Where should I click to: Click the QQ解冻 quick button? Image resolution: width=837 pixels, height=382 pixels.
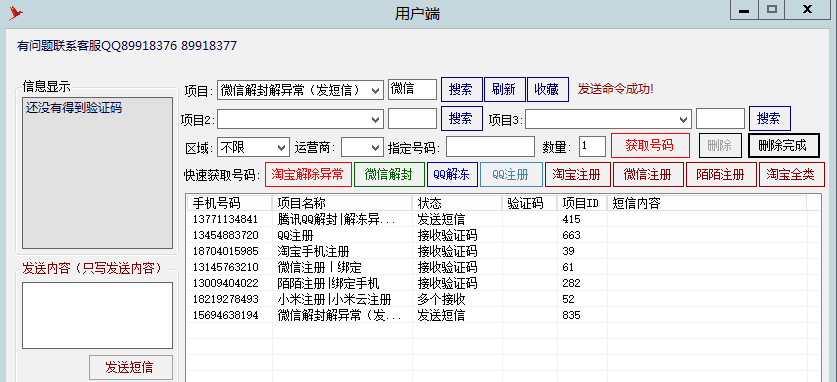coord(452,174)
